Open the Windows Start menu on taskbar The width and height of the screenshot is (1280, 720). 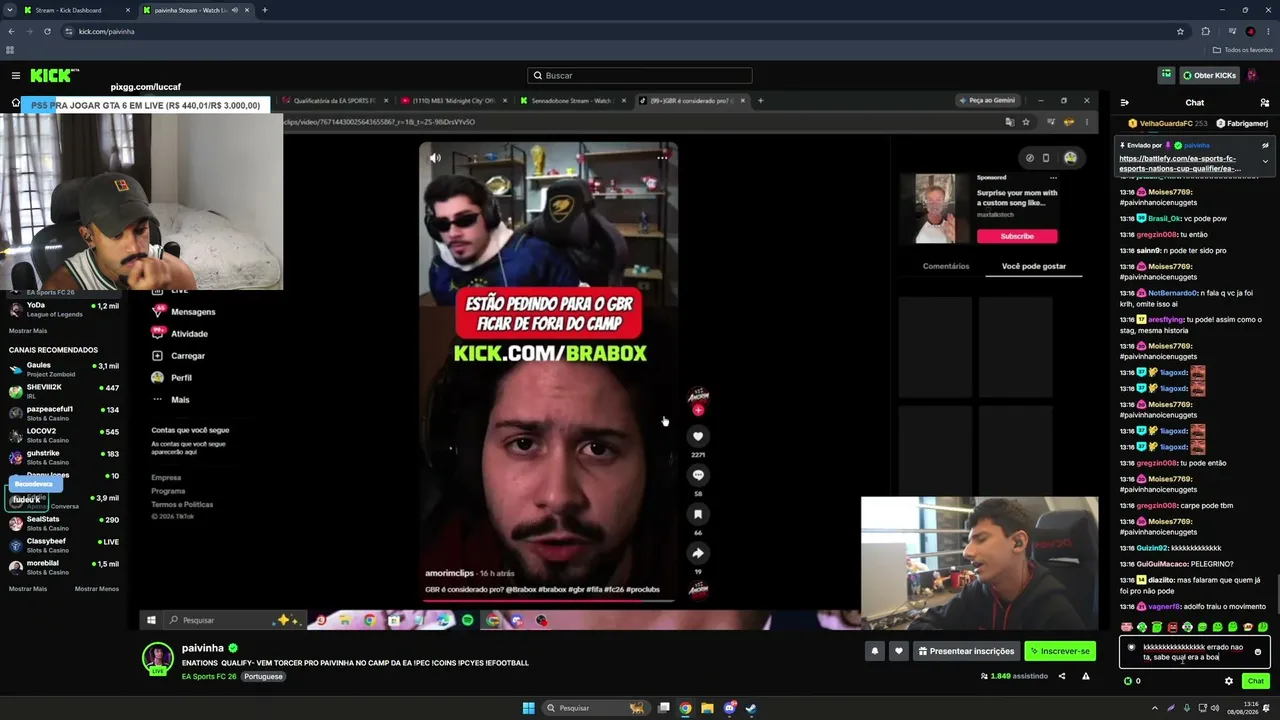tap(529, 708)
